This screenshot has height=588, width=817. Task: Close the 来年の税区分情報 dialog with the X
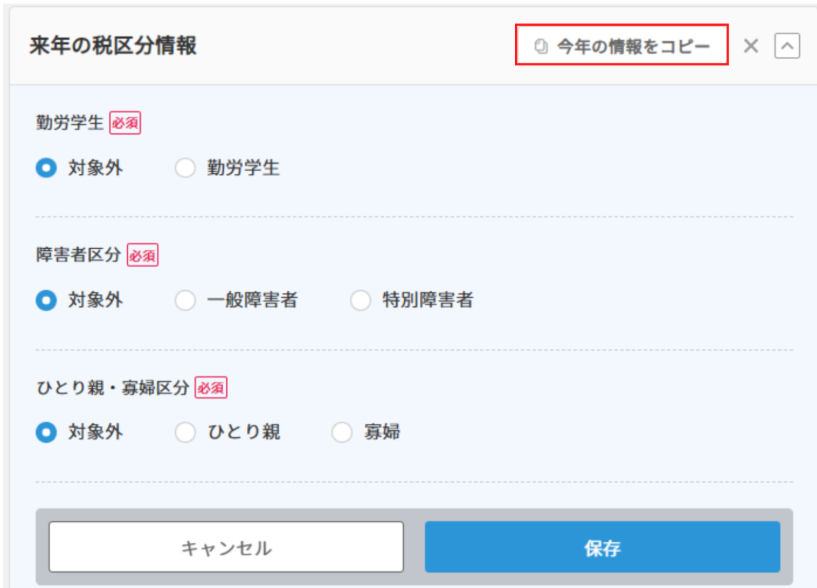[x=751, y=45]
